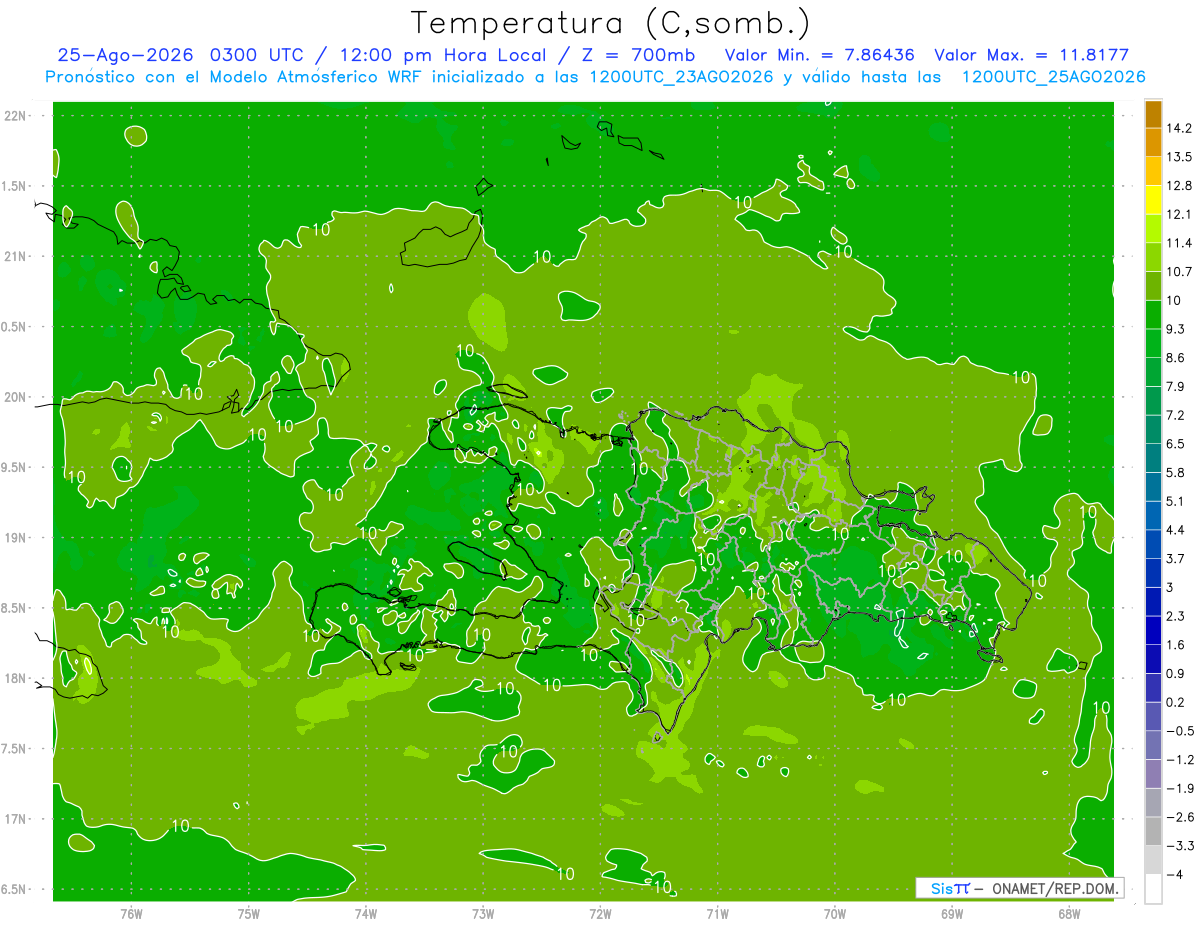Viewport: 1200px width, 927px height.
Task: Click the 75W longitude axis label
Action: [x=249, y=914]
